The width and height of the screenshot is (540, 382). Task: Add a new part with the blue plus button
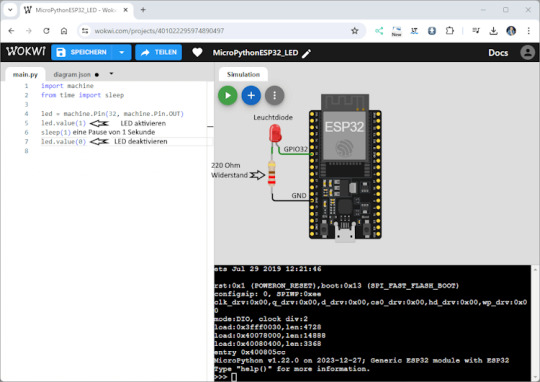[251, 95]
